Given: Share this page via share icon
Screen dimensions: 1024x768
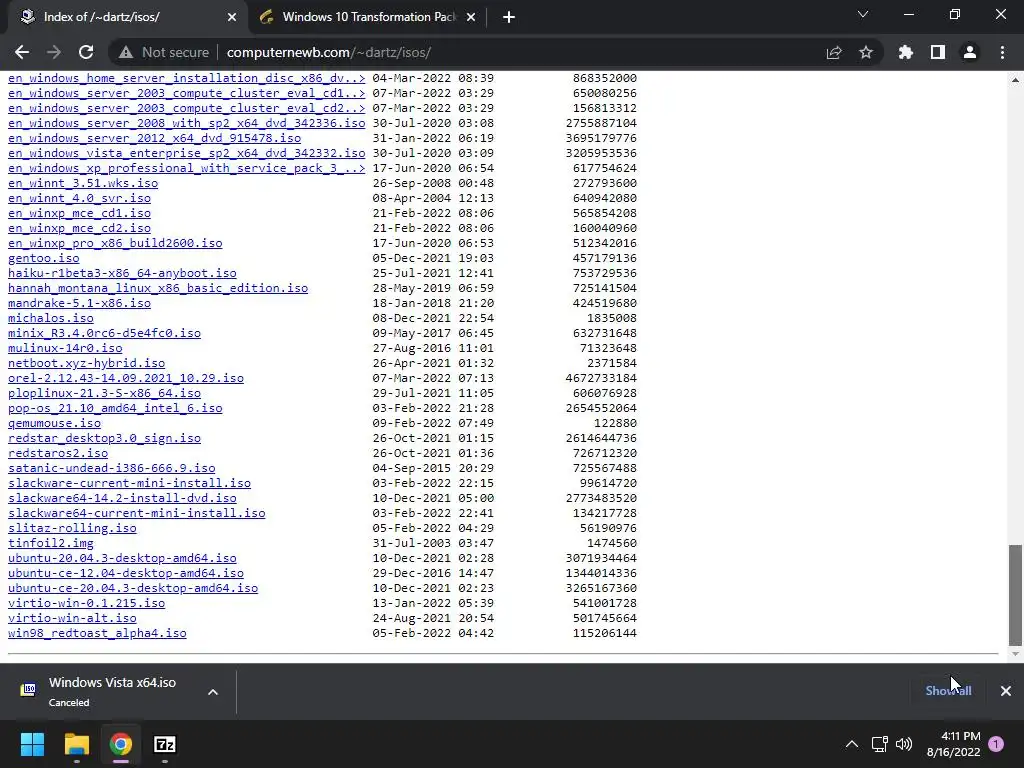Looking at the screenshot, I should coord(834,52).
